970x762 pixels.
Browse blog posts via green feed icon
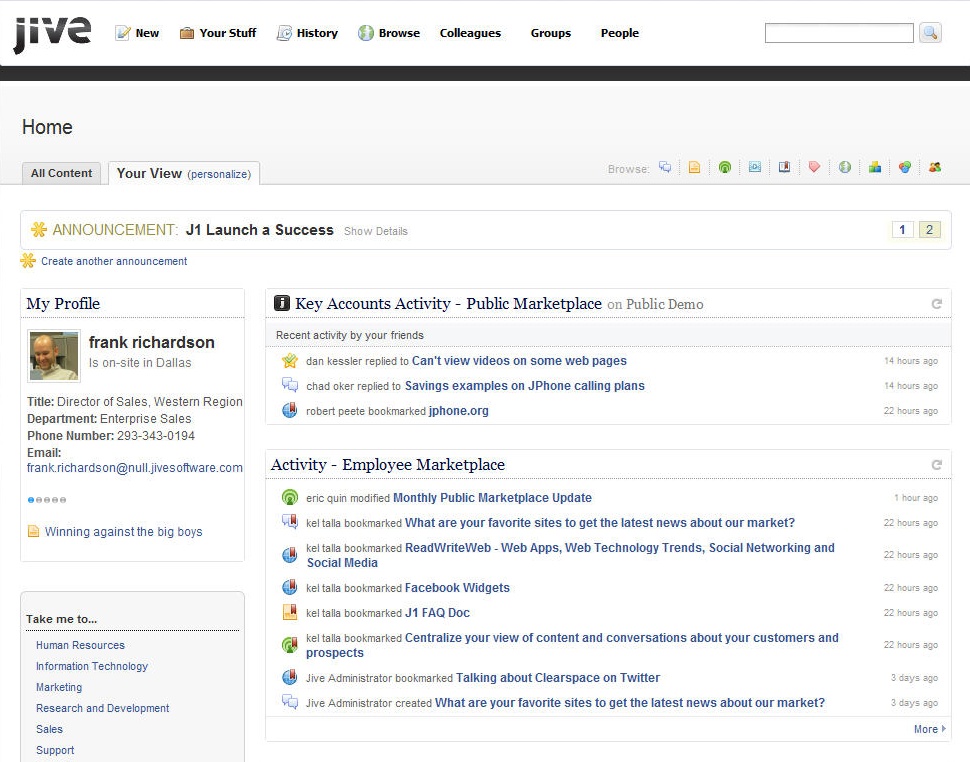tap(724, 168)
